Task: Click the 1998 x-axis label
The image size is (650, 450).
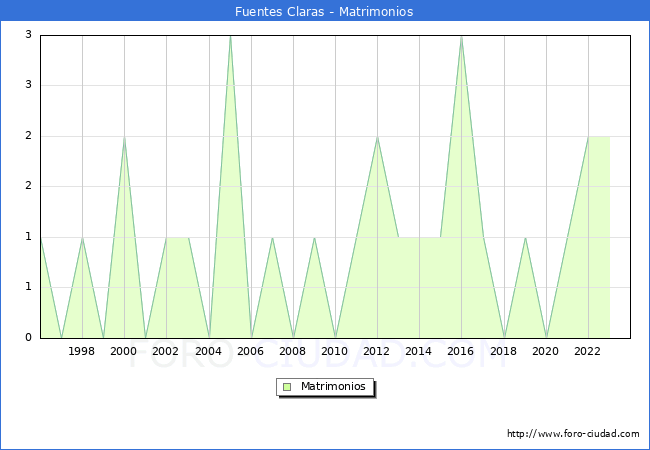Action: point(82,351)
